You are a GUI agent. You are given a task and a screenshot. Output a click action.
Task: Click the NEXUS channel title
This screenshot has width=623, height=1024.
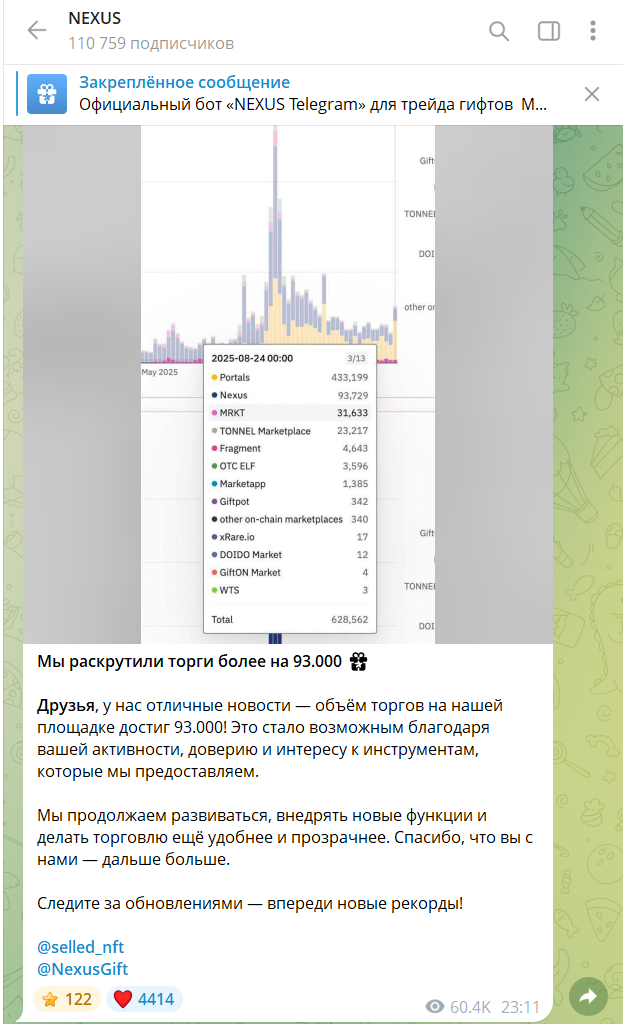coord(95,18)
